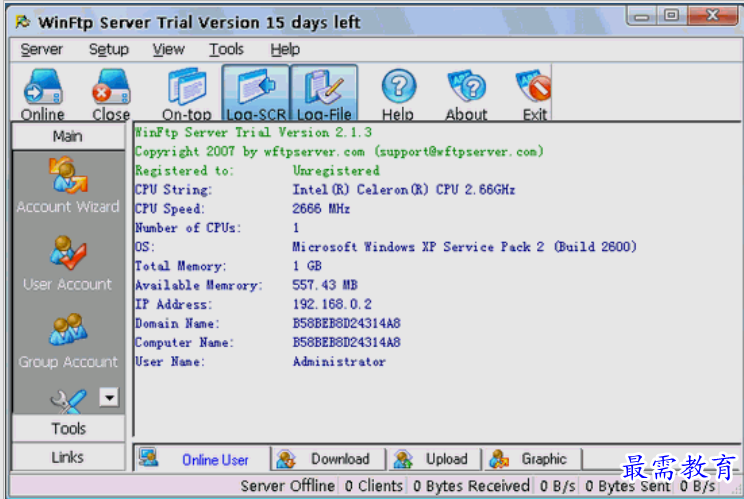Open the View menu
Viewport: 744px width, 499px height.
(x=168, y=49)
